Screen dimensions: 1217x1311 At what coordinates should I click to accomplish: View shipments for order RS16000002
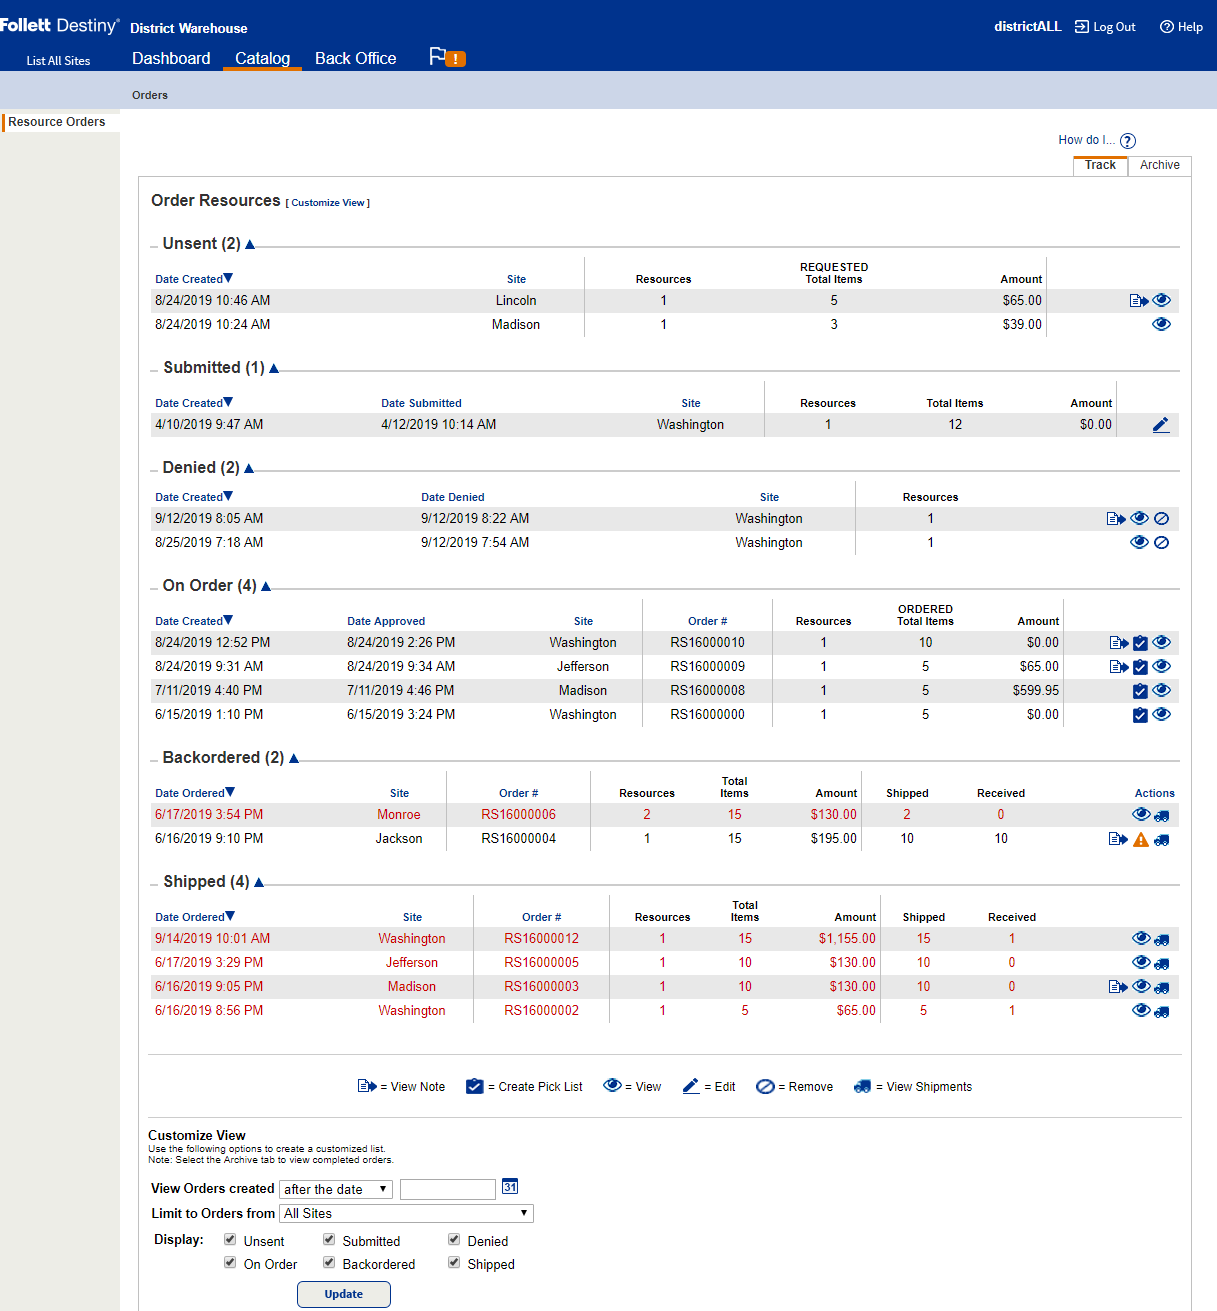(1161, 1012)
